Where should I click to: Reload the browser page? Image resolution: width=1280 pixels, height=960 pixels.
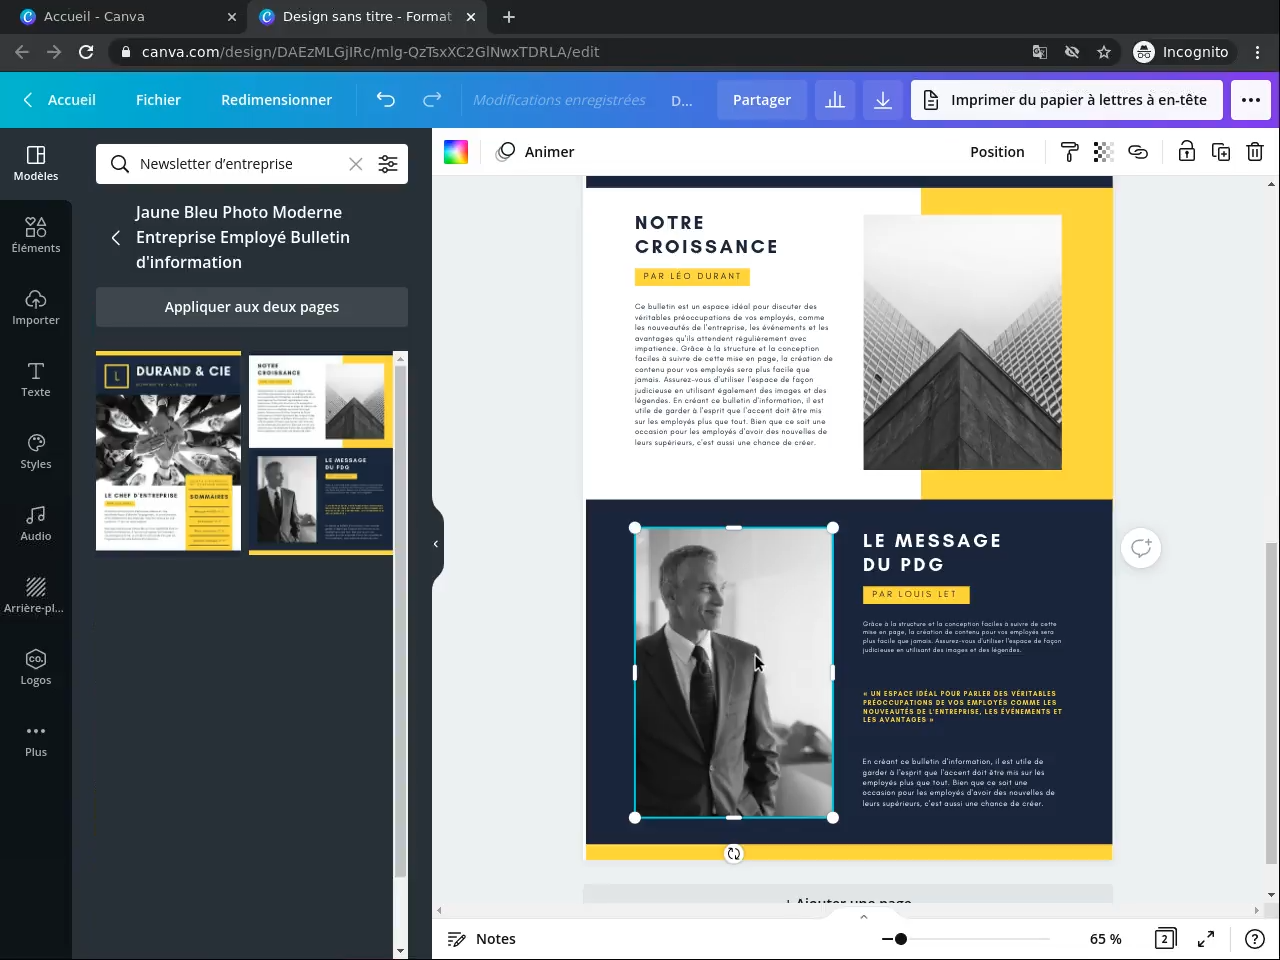point(86,52)
